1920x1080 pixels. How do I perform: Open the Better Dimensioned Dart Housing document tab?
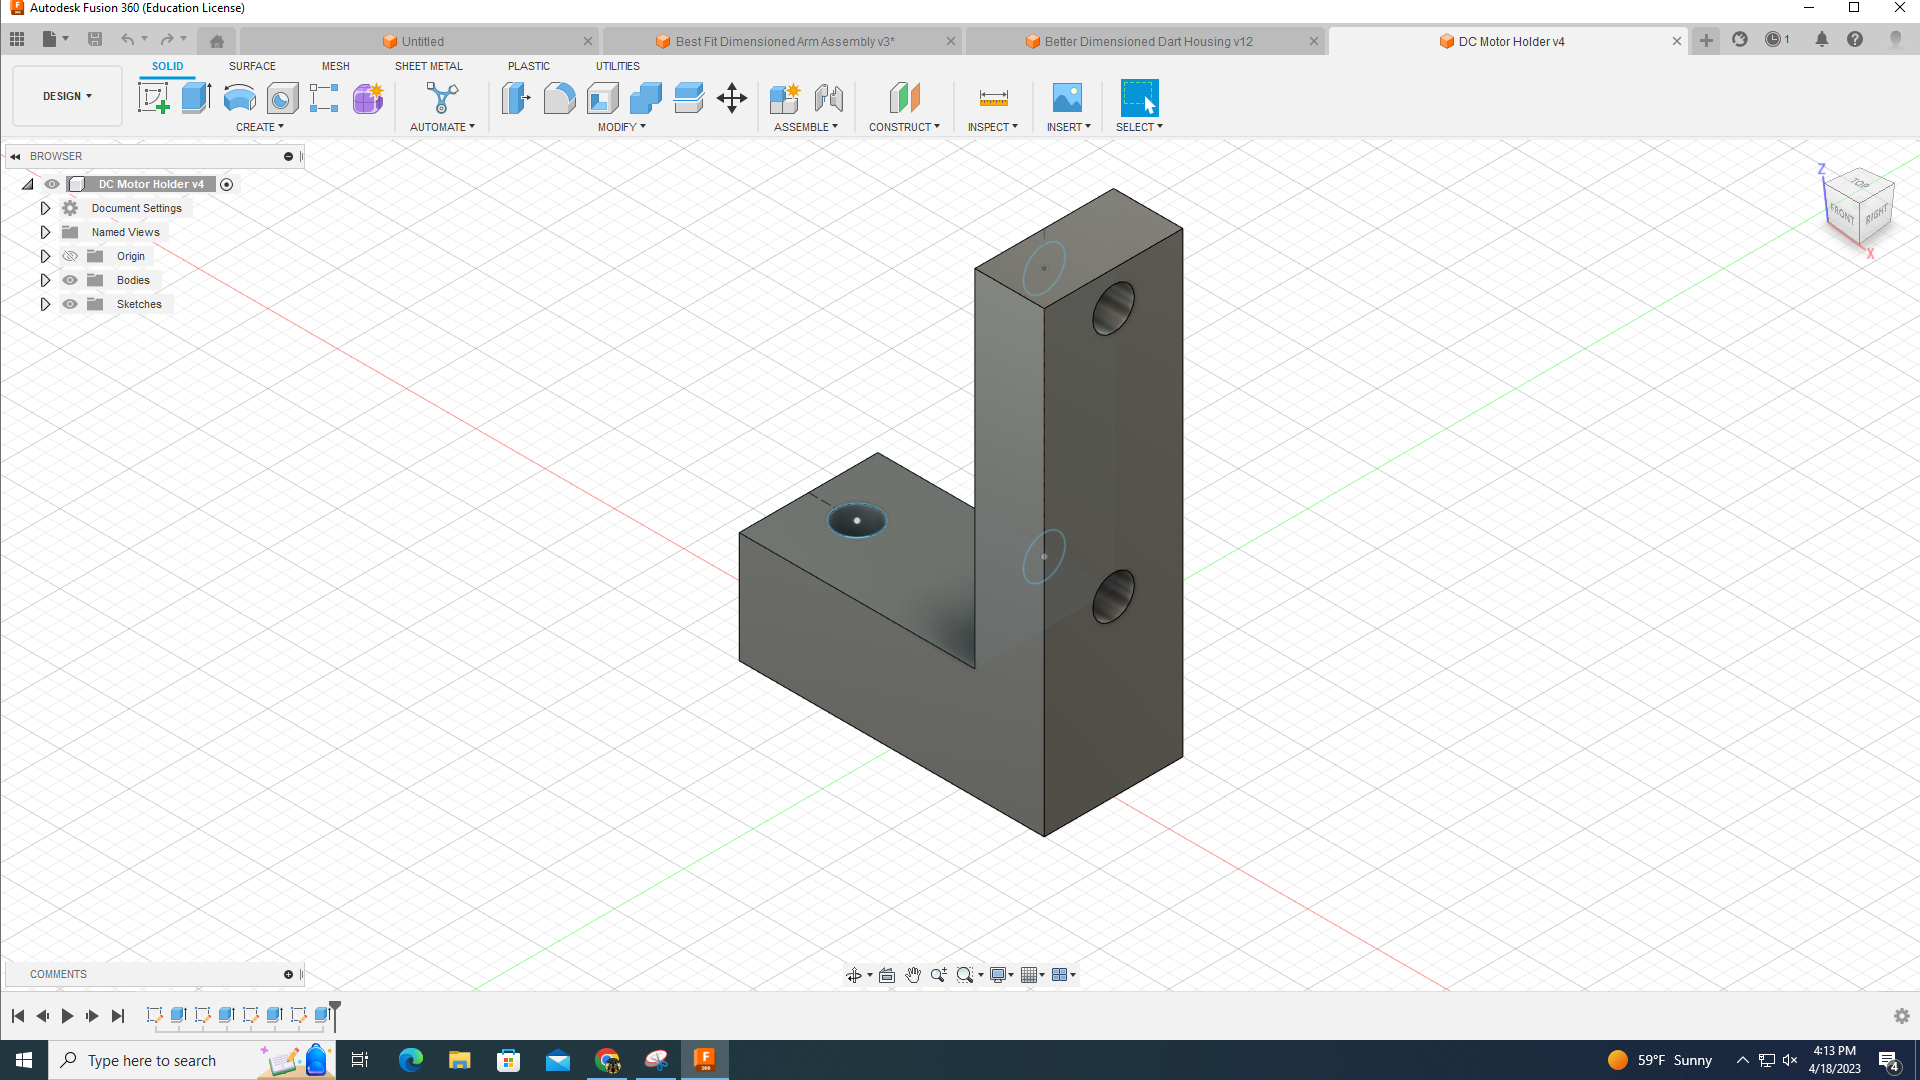tap(1147, 41)
